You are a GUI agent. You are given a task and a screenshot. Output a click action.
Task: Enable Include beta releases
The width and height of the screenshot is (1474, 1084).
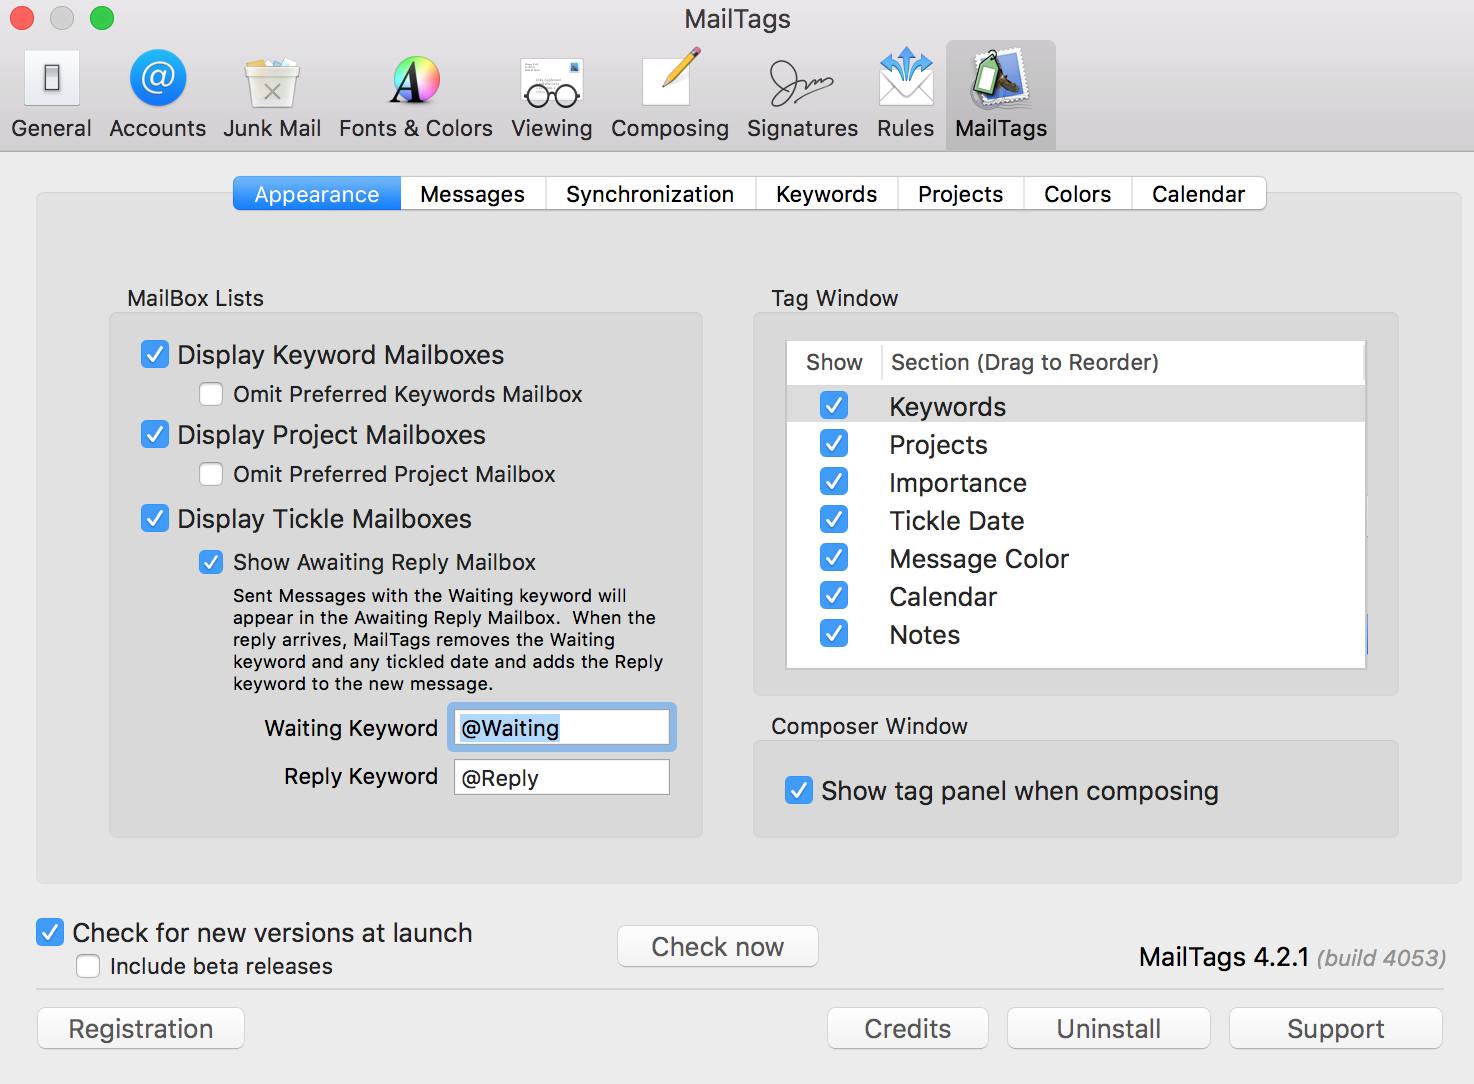tap(88, 966)
